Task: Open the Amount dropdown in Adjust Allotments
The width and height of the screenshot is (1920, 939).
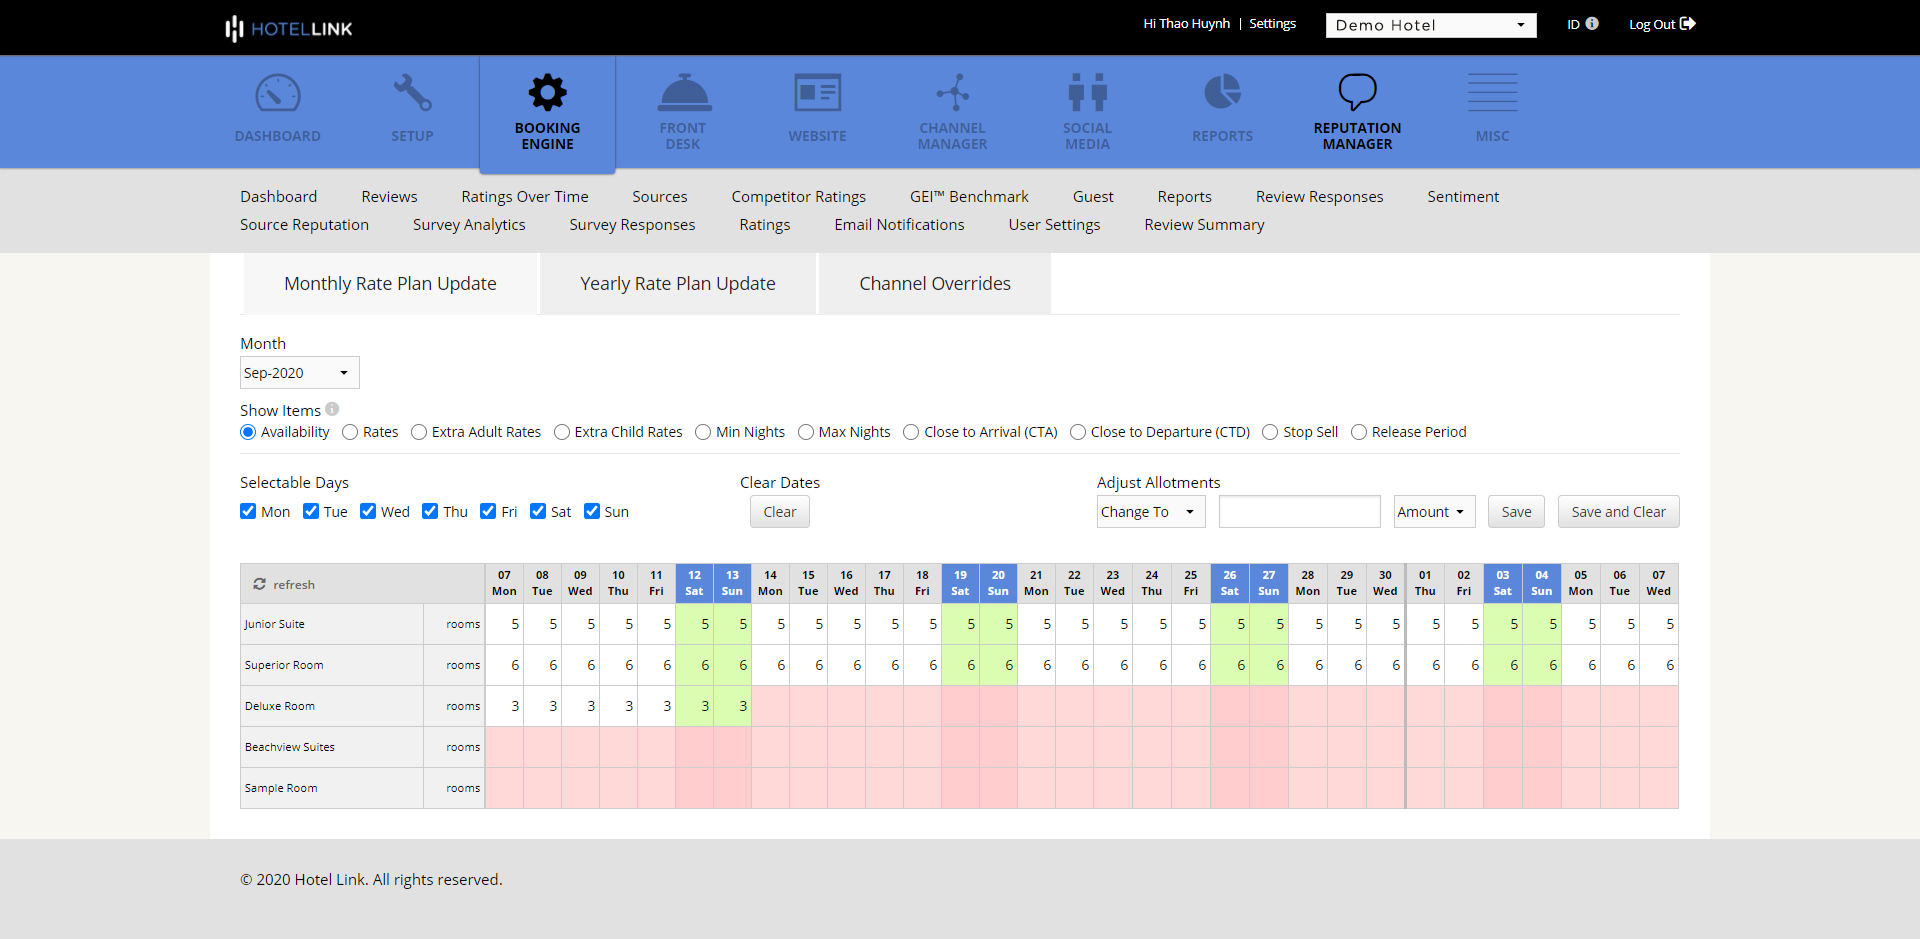Action: coord(1434,511)
